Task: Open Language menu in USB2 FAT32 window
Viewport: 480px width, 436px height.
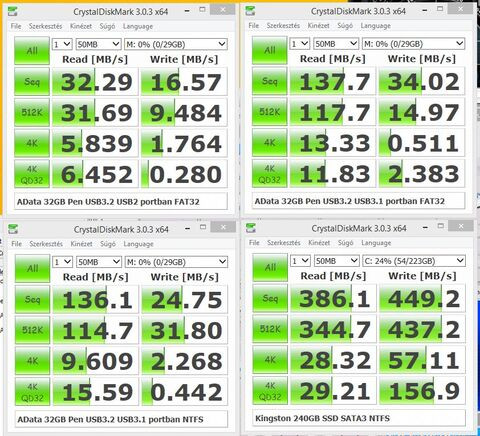Action: [138, 26]
